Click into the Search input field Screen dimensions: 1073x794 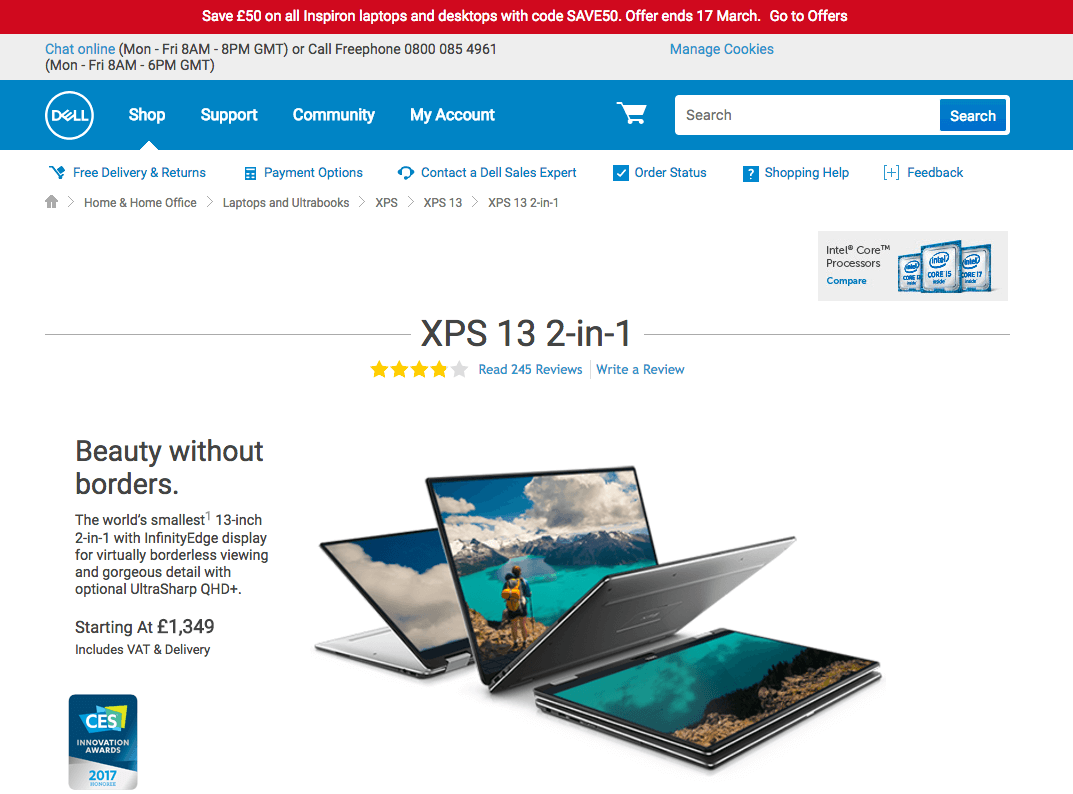tap(807, 115)
